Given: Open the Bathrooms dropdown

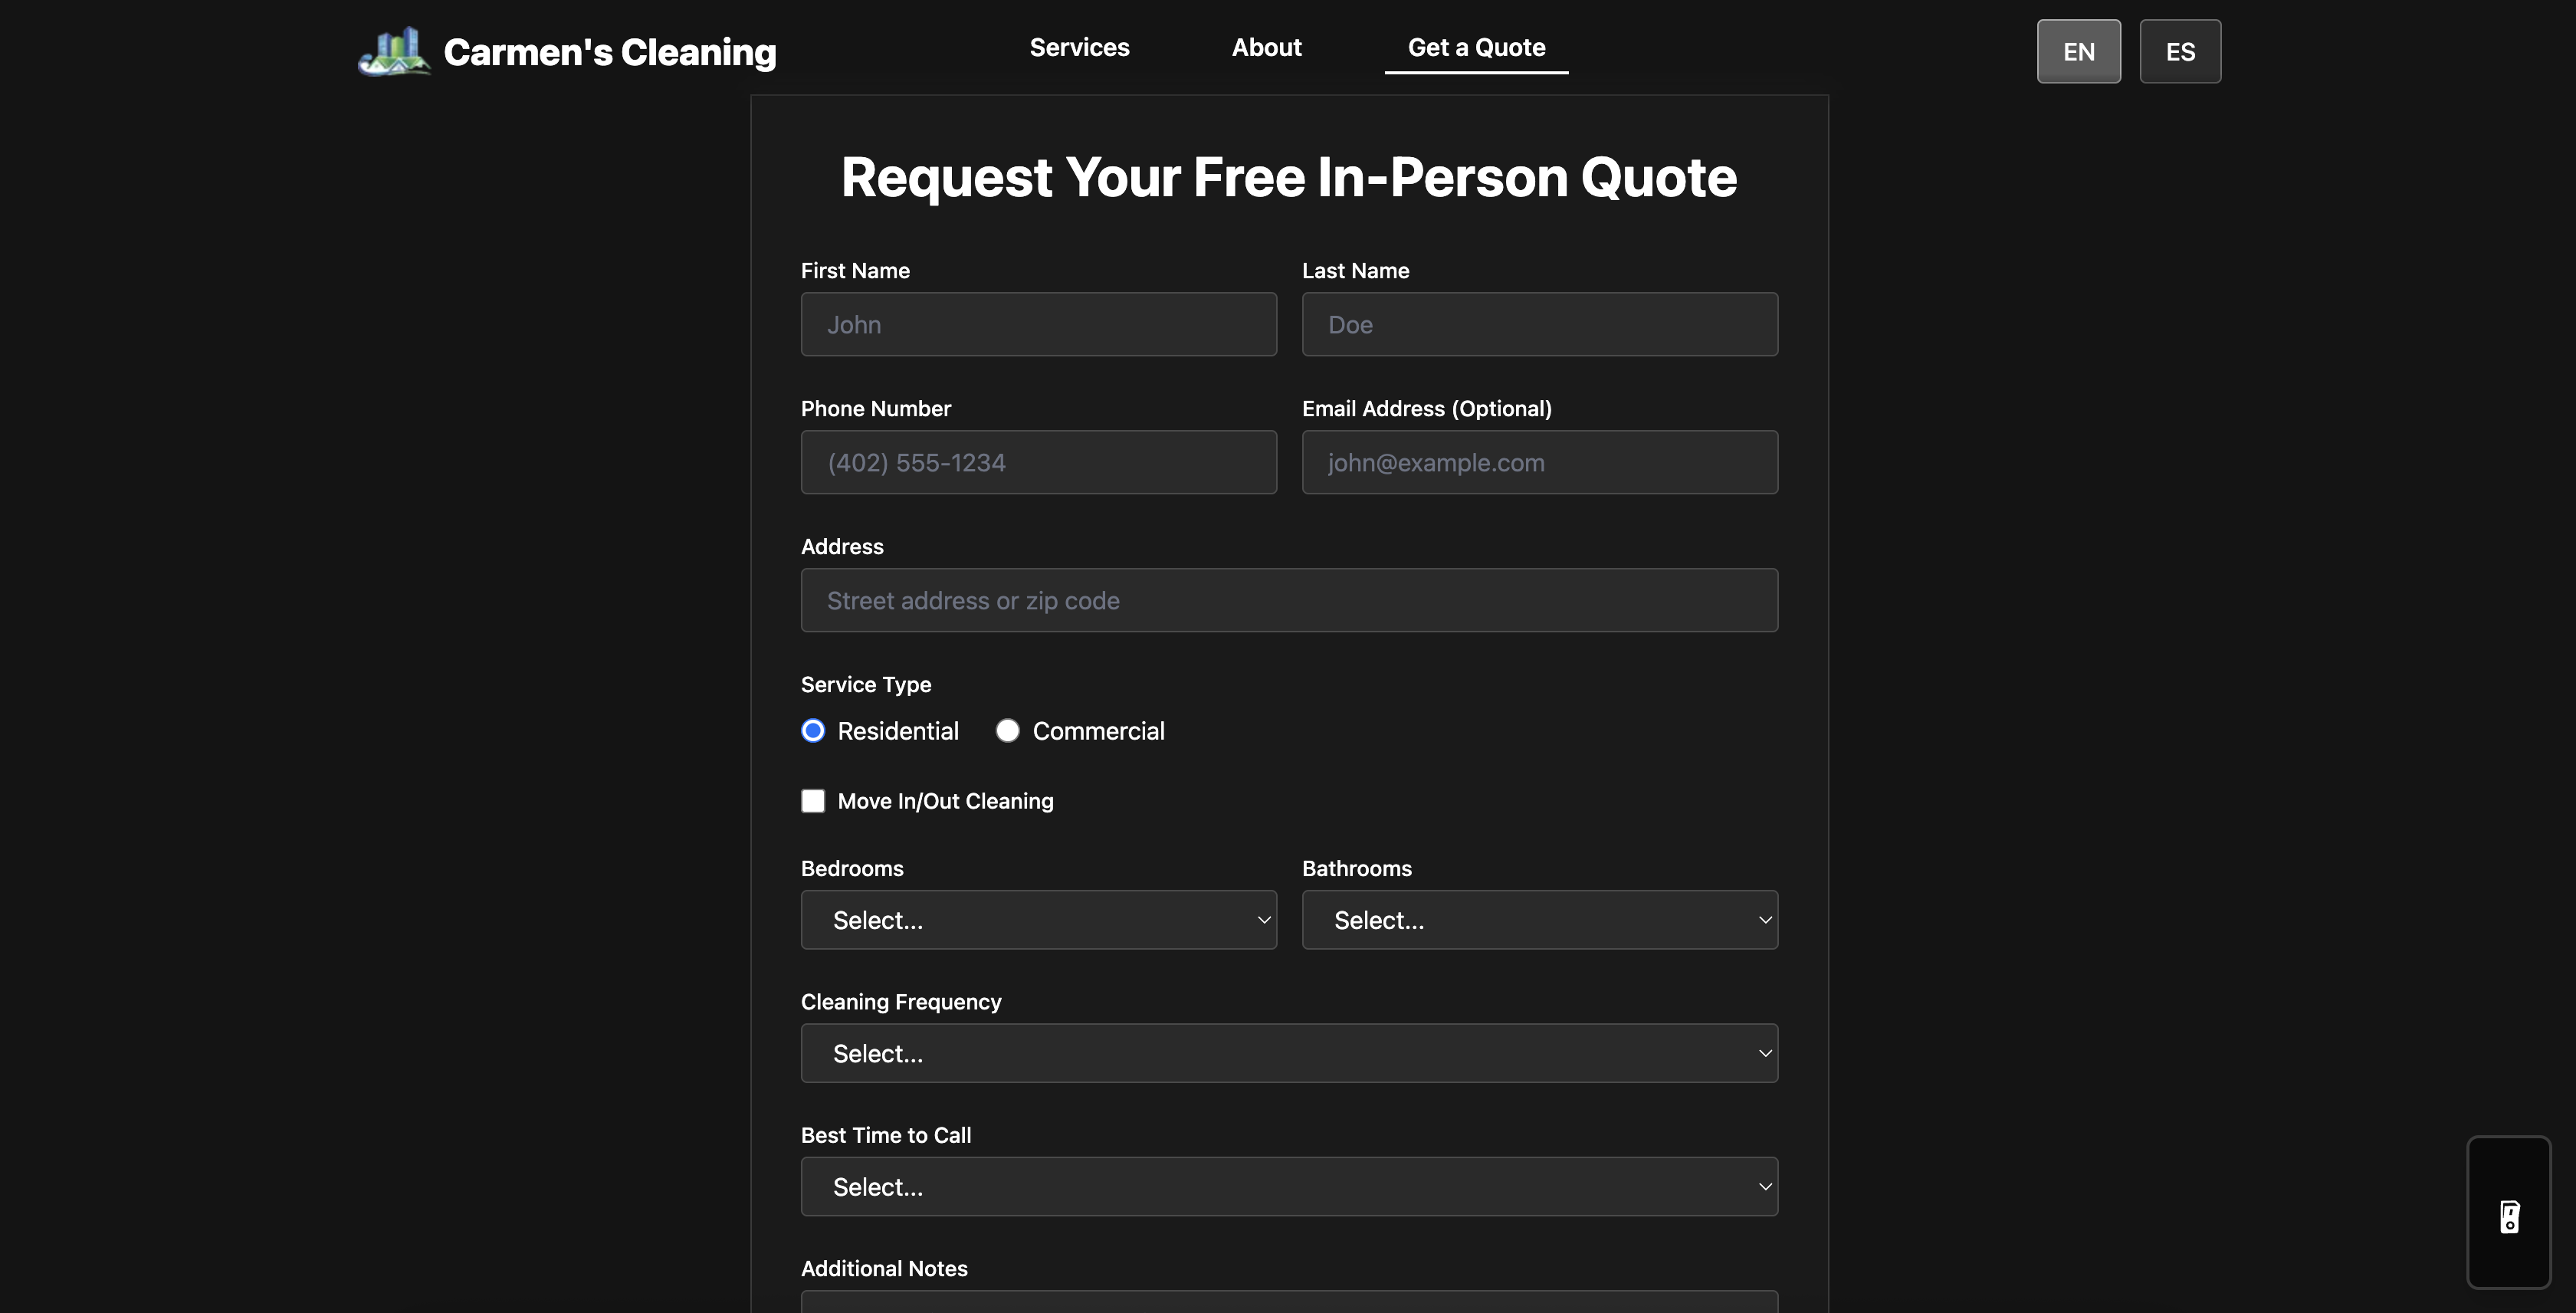Looking at the screenshot, I should (1539, 919).
